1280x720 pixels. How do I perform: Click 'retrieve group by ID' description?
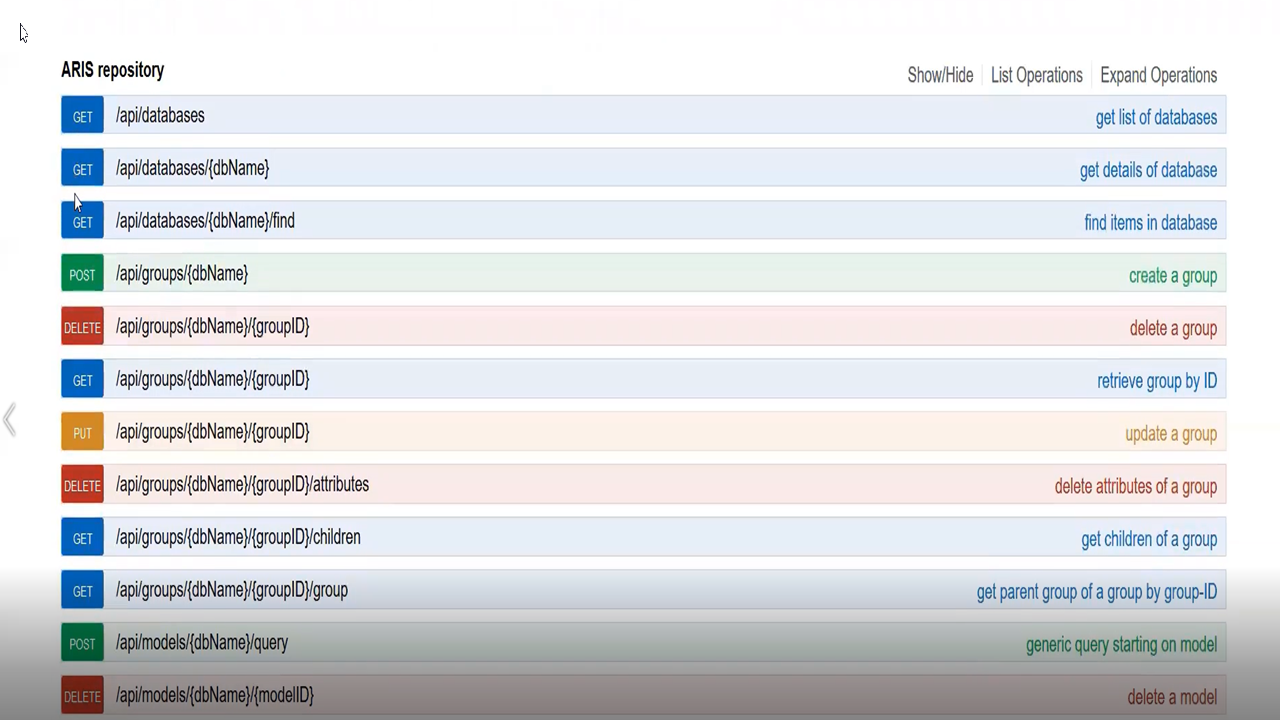tap(1156, 381)
